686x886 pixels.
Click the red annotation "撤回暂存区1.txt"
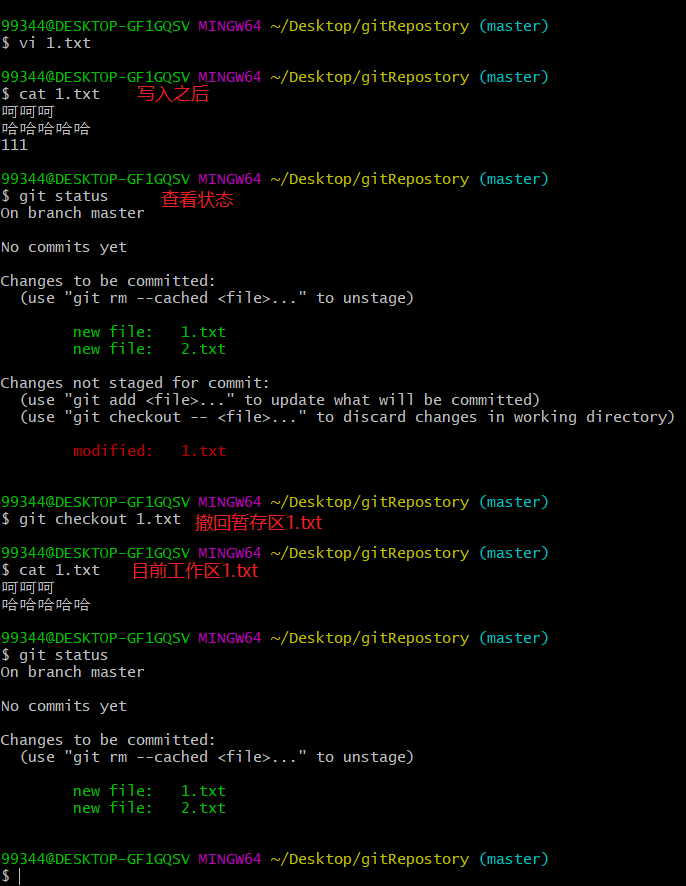(258, 522)
